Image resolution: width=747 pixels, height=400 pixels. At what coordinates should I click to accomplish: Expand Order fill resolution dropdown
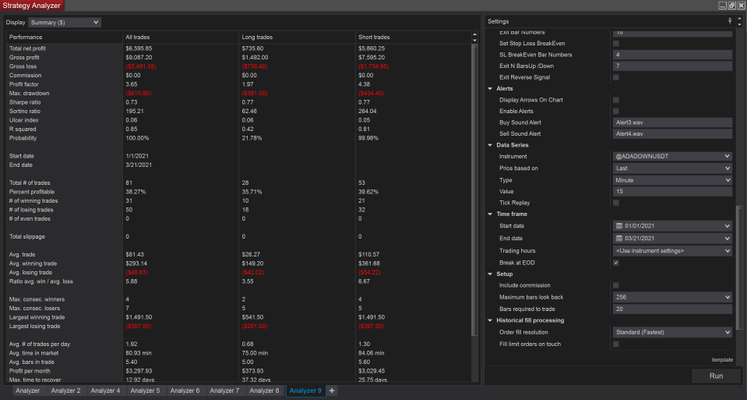click(672, 332)
